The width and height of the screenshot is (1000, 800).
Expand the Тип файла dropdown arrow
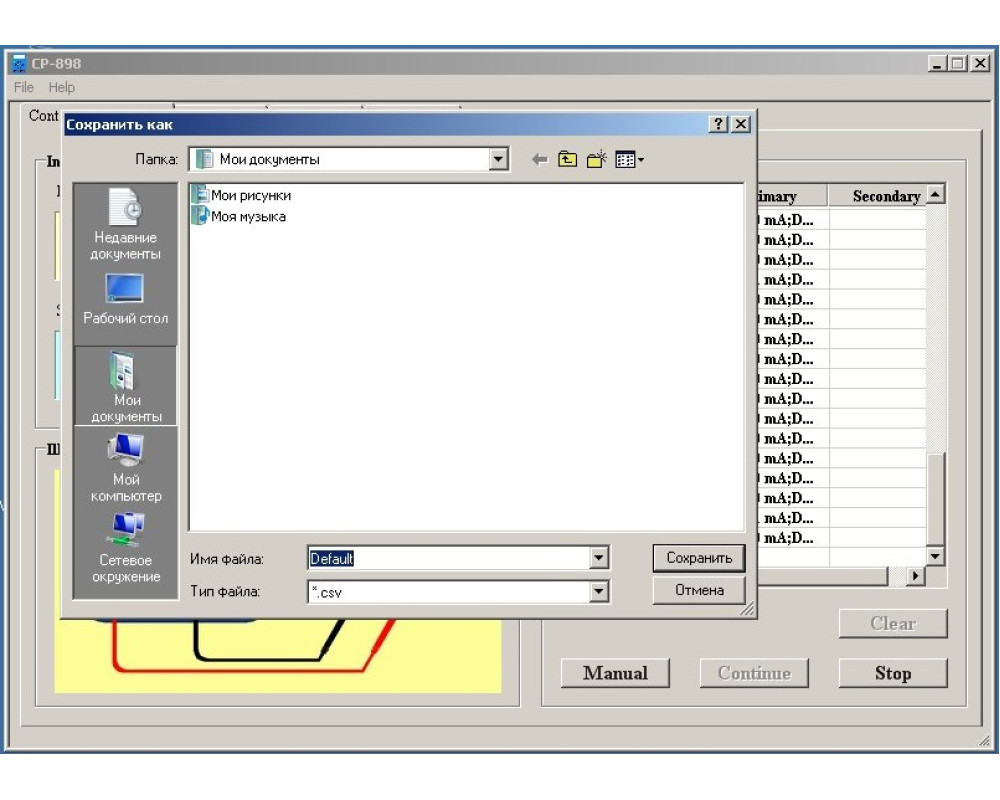[599, 592]
